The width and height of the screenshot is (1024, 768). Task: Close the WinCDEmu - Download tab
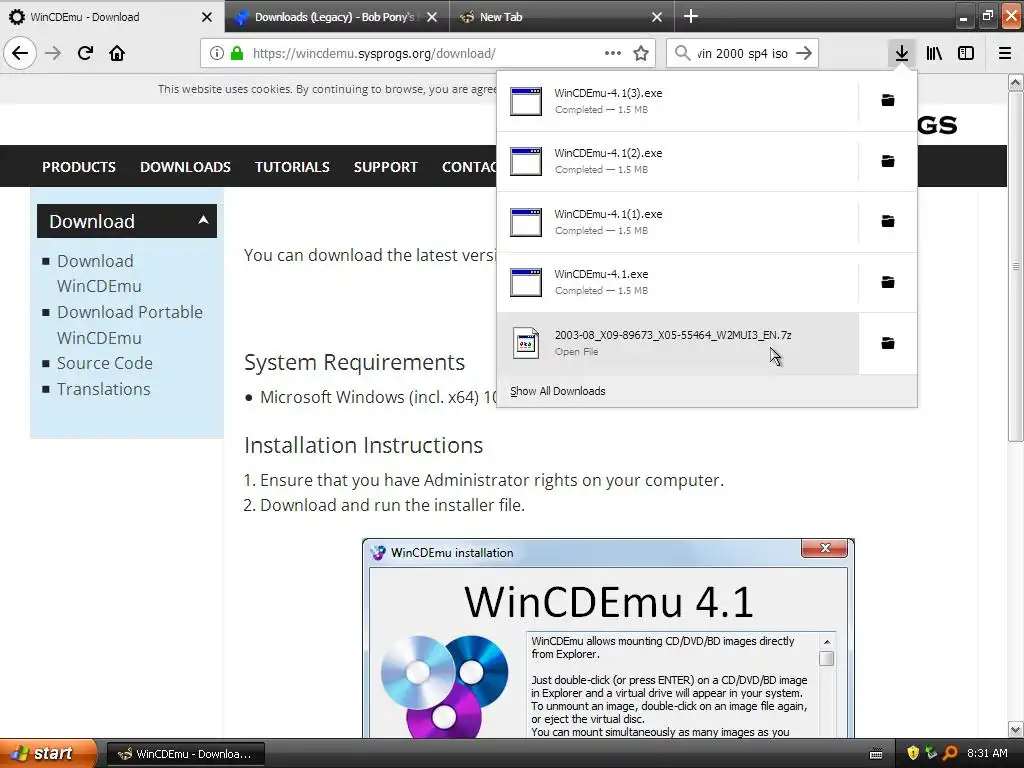pos(207,17)
